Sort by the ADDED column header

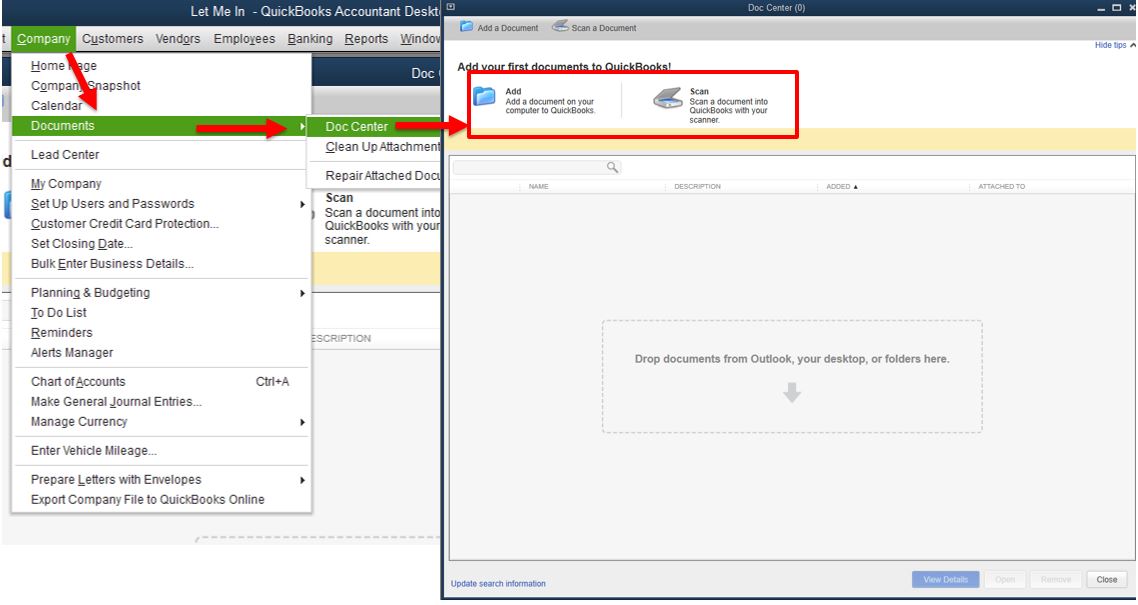point(842,186)
